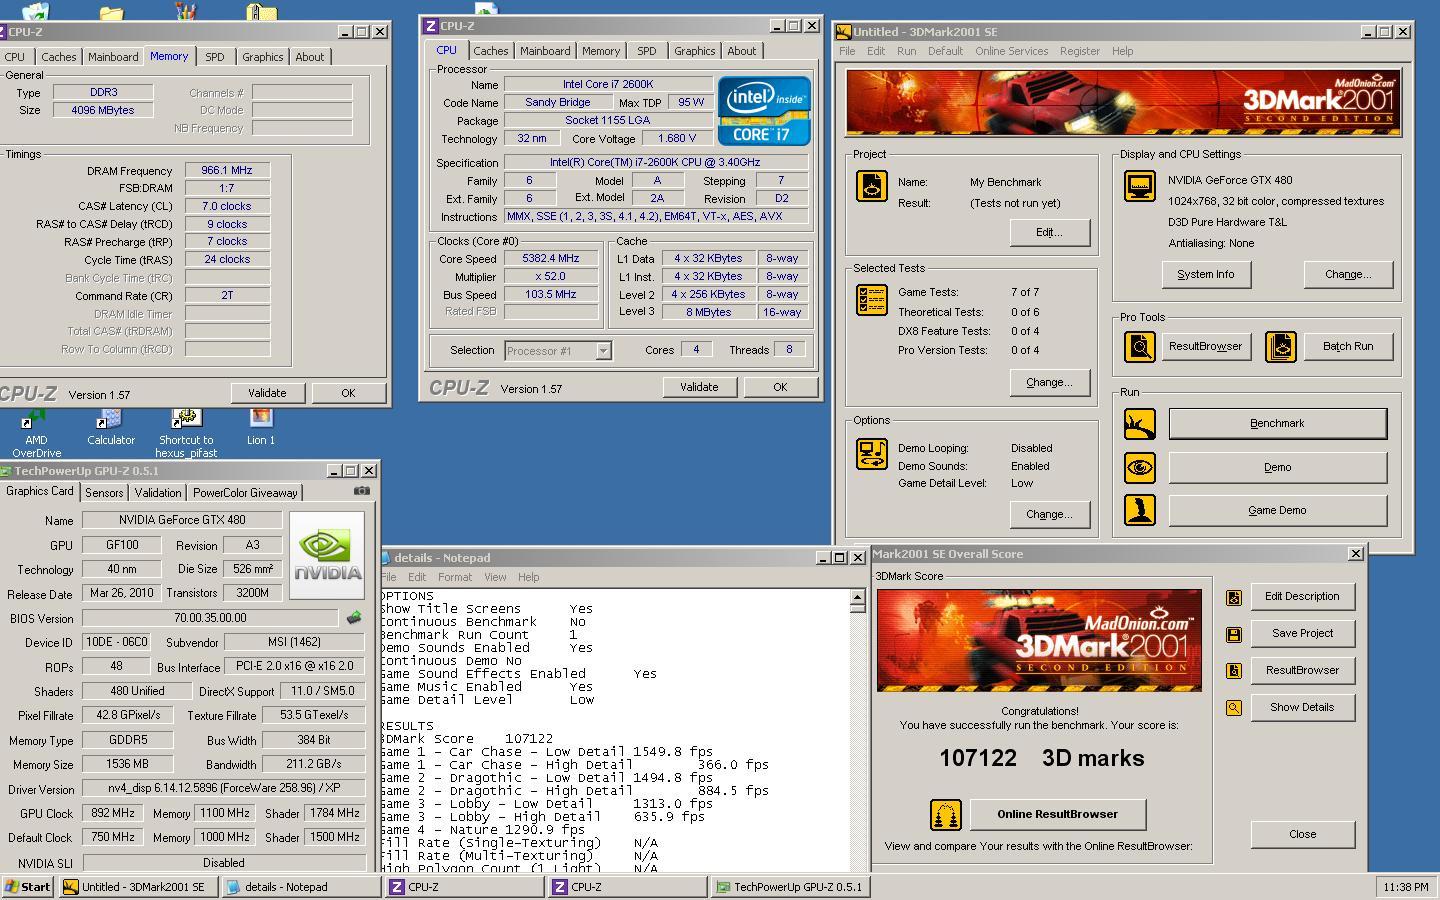This screenshot has width=1440, height=900.
Task: Click the ResultBrowser magnifier icon in Pro Tools
Action: click(x=1139, y=347)
